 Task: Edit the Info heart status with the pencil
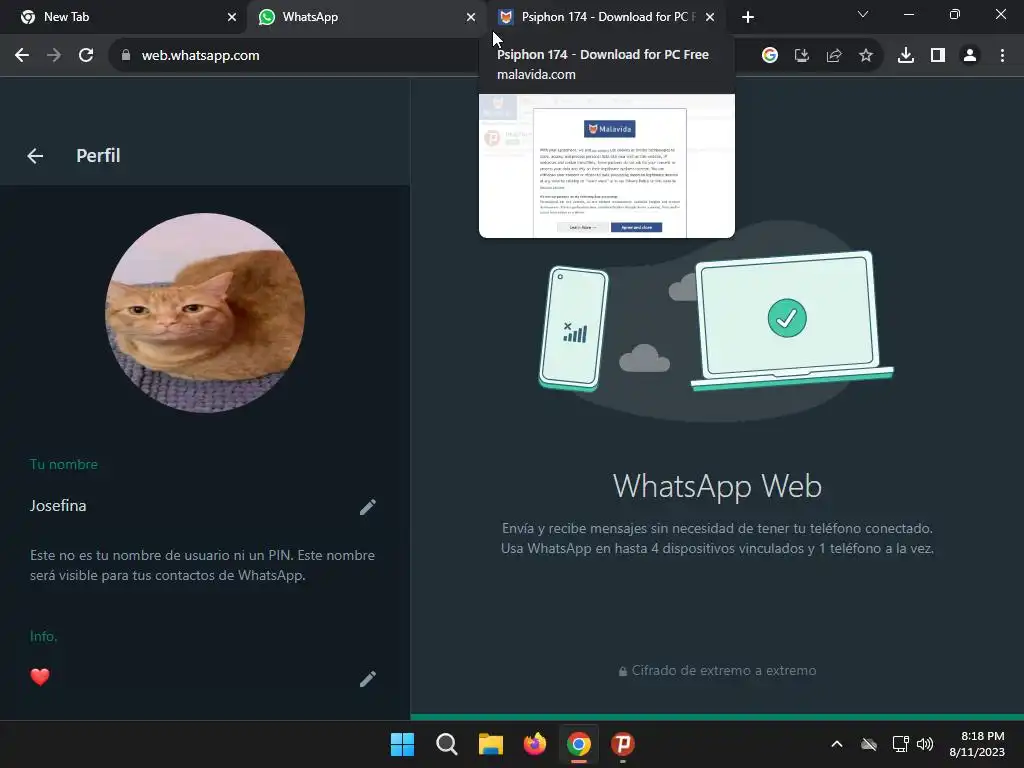(368, 679)
